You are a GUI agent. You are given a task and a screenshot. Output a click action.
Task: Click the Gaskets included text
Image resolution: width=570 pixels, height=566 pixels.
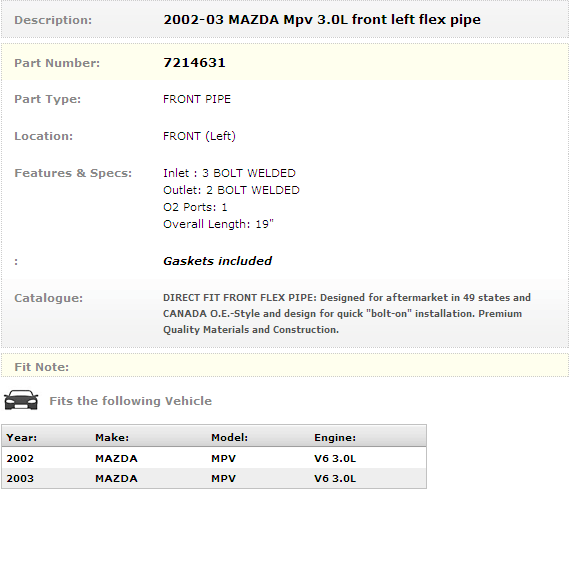[x=217, y=261]
